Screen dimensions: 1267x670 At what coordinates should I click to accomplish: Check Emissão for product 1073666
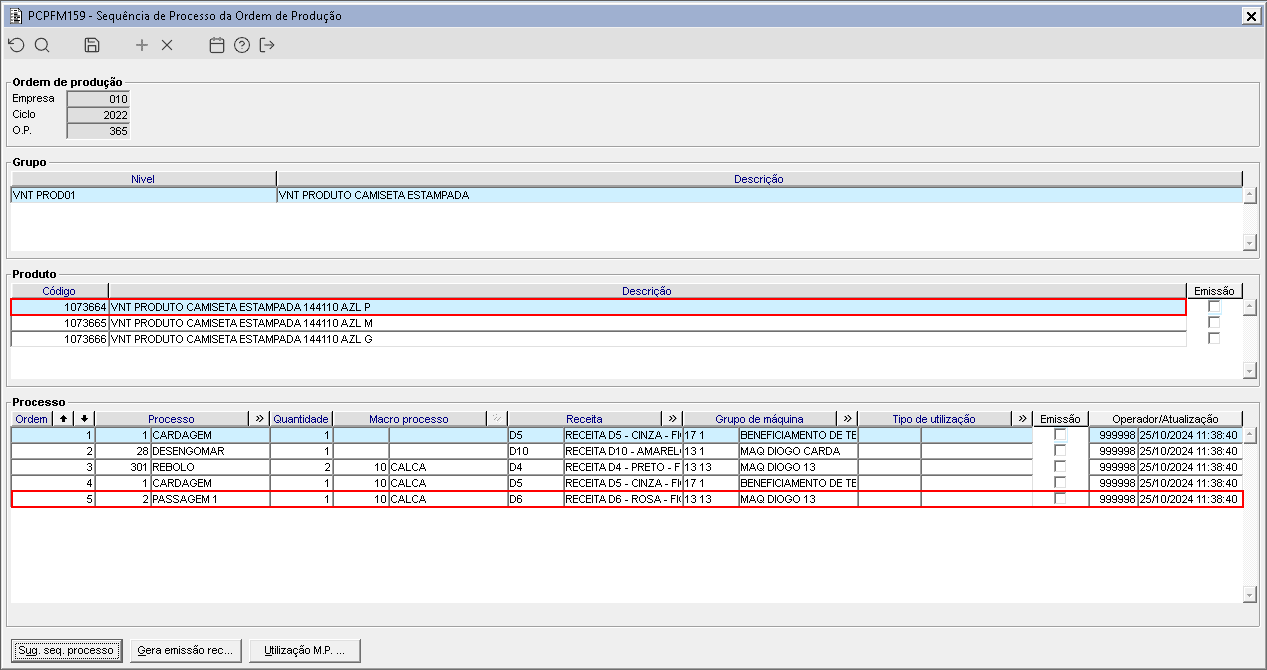(x=1214, y=339)
